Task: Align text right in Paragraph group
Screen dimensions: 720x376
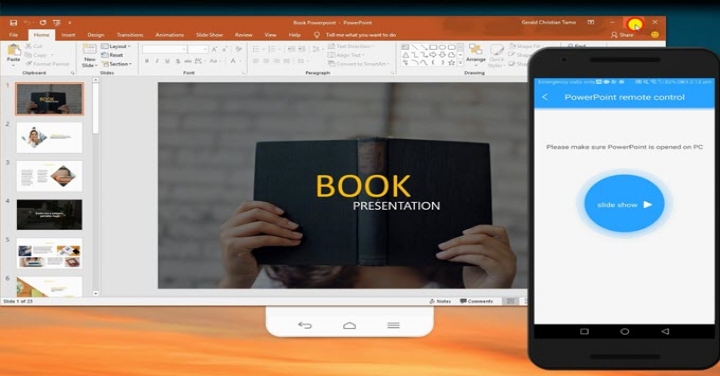Action: [276, 61]
